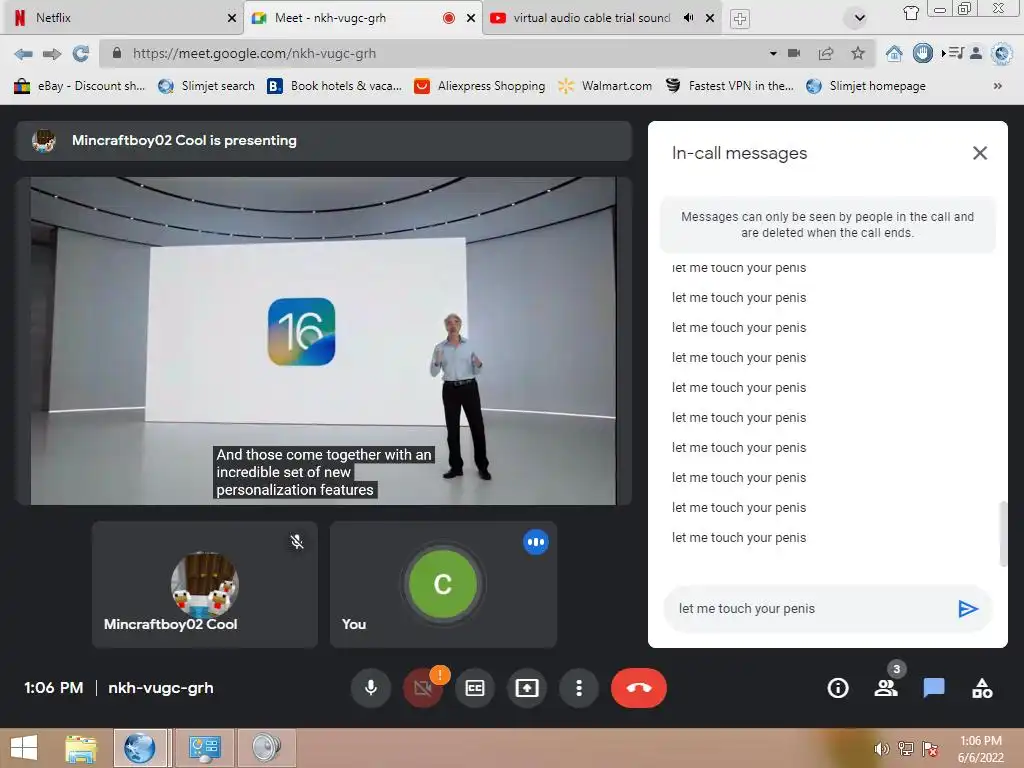Leave the call with the red hang-up button
This screenshot has width=1024, height=768.
pyautogui.click(x=639, y=688)
